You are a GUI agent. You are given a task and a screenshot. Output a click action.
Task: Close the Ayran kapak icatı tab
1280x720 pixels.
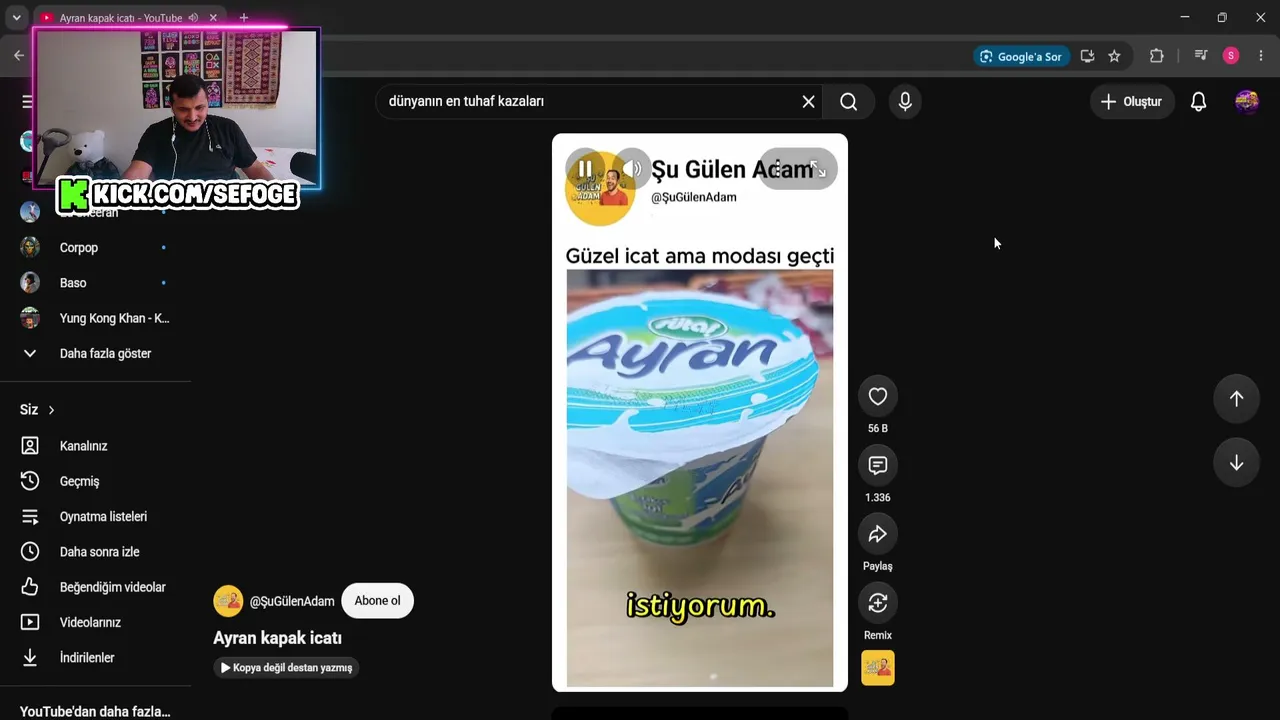pos(213,18)
